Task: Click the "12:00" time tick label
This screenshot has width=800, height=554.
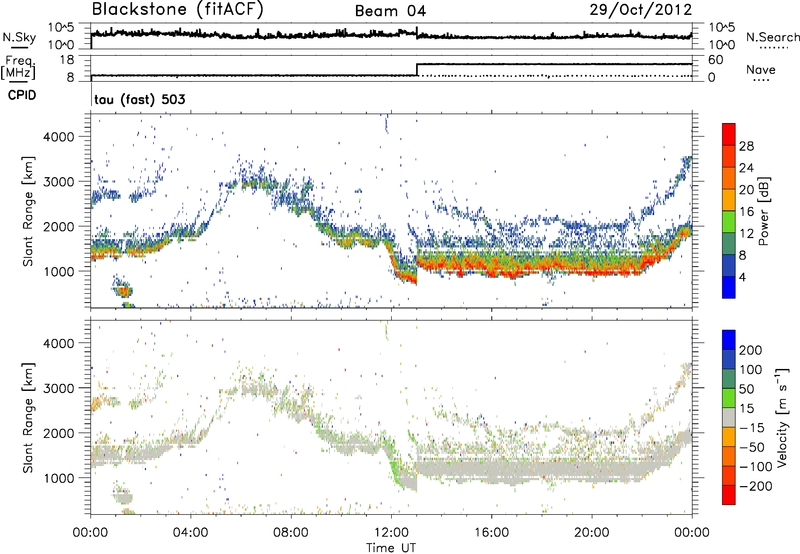Action: pyautogui.click(x=391, y=533)
